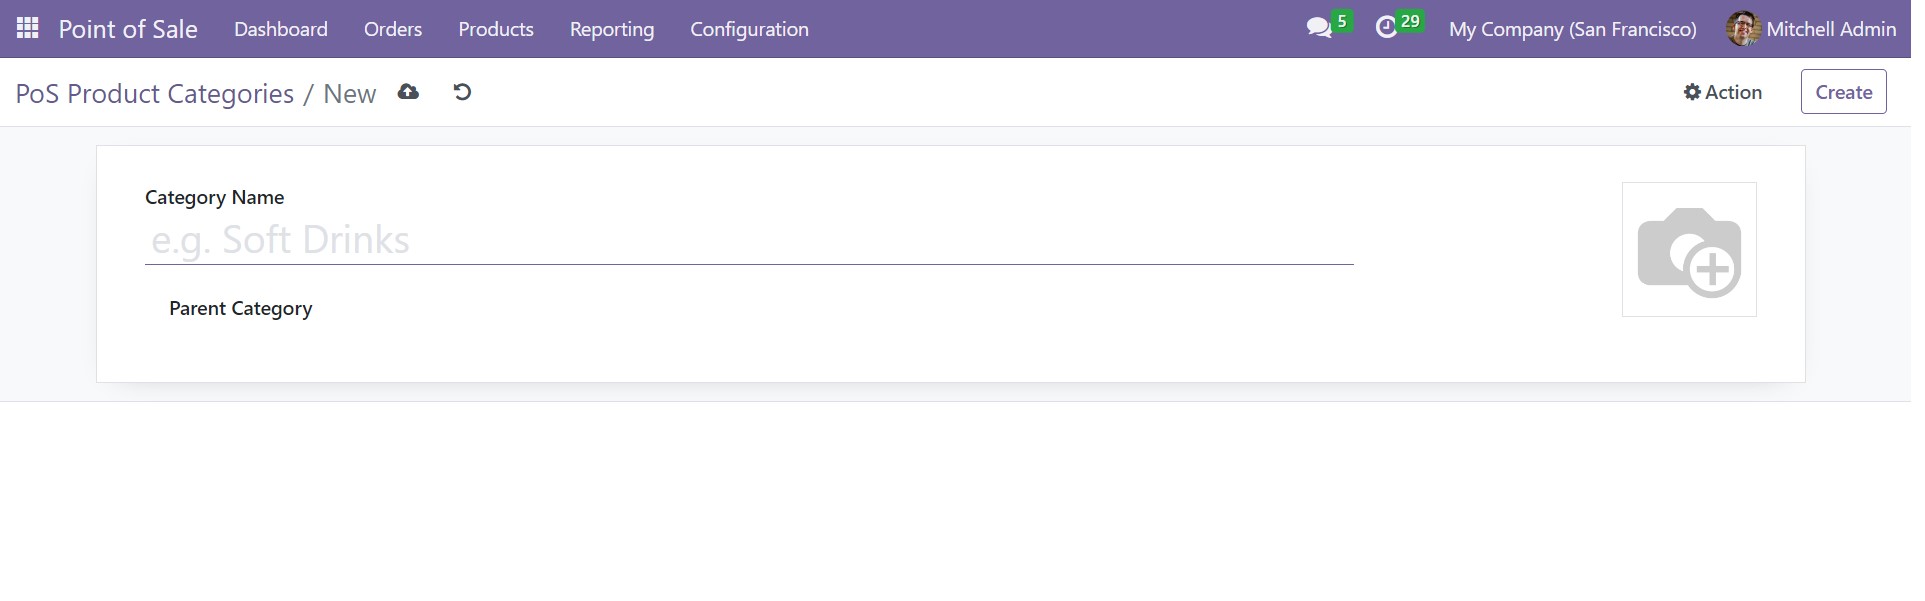Upload category image via camera placeholder
This screenshot has width=1925, height=601.
pyautogui.click(x=1689, y=250)
